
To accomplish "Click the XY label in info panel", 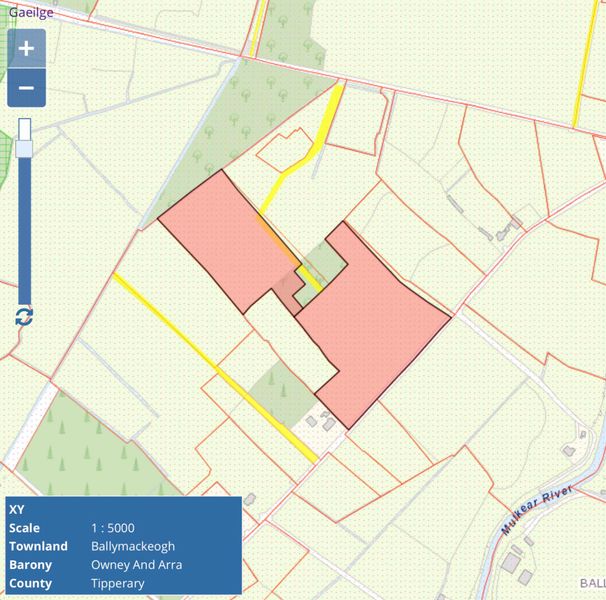I will pyautogui.click(x=17, y=510).
